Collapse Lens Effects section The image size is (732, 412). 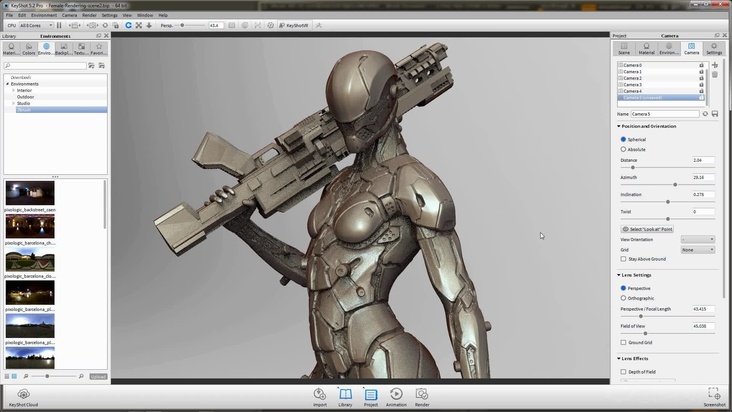tap(619, 359)
